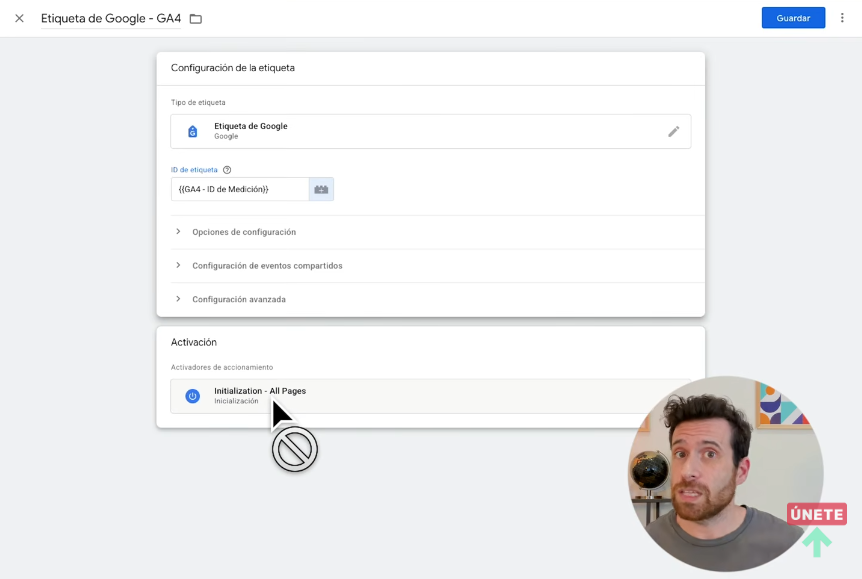Click Activadores de accionamiento label

point(222,367)
